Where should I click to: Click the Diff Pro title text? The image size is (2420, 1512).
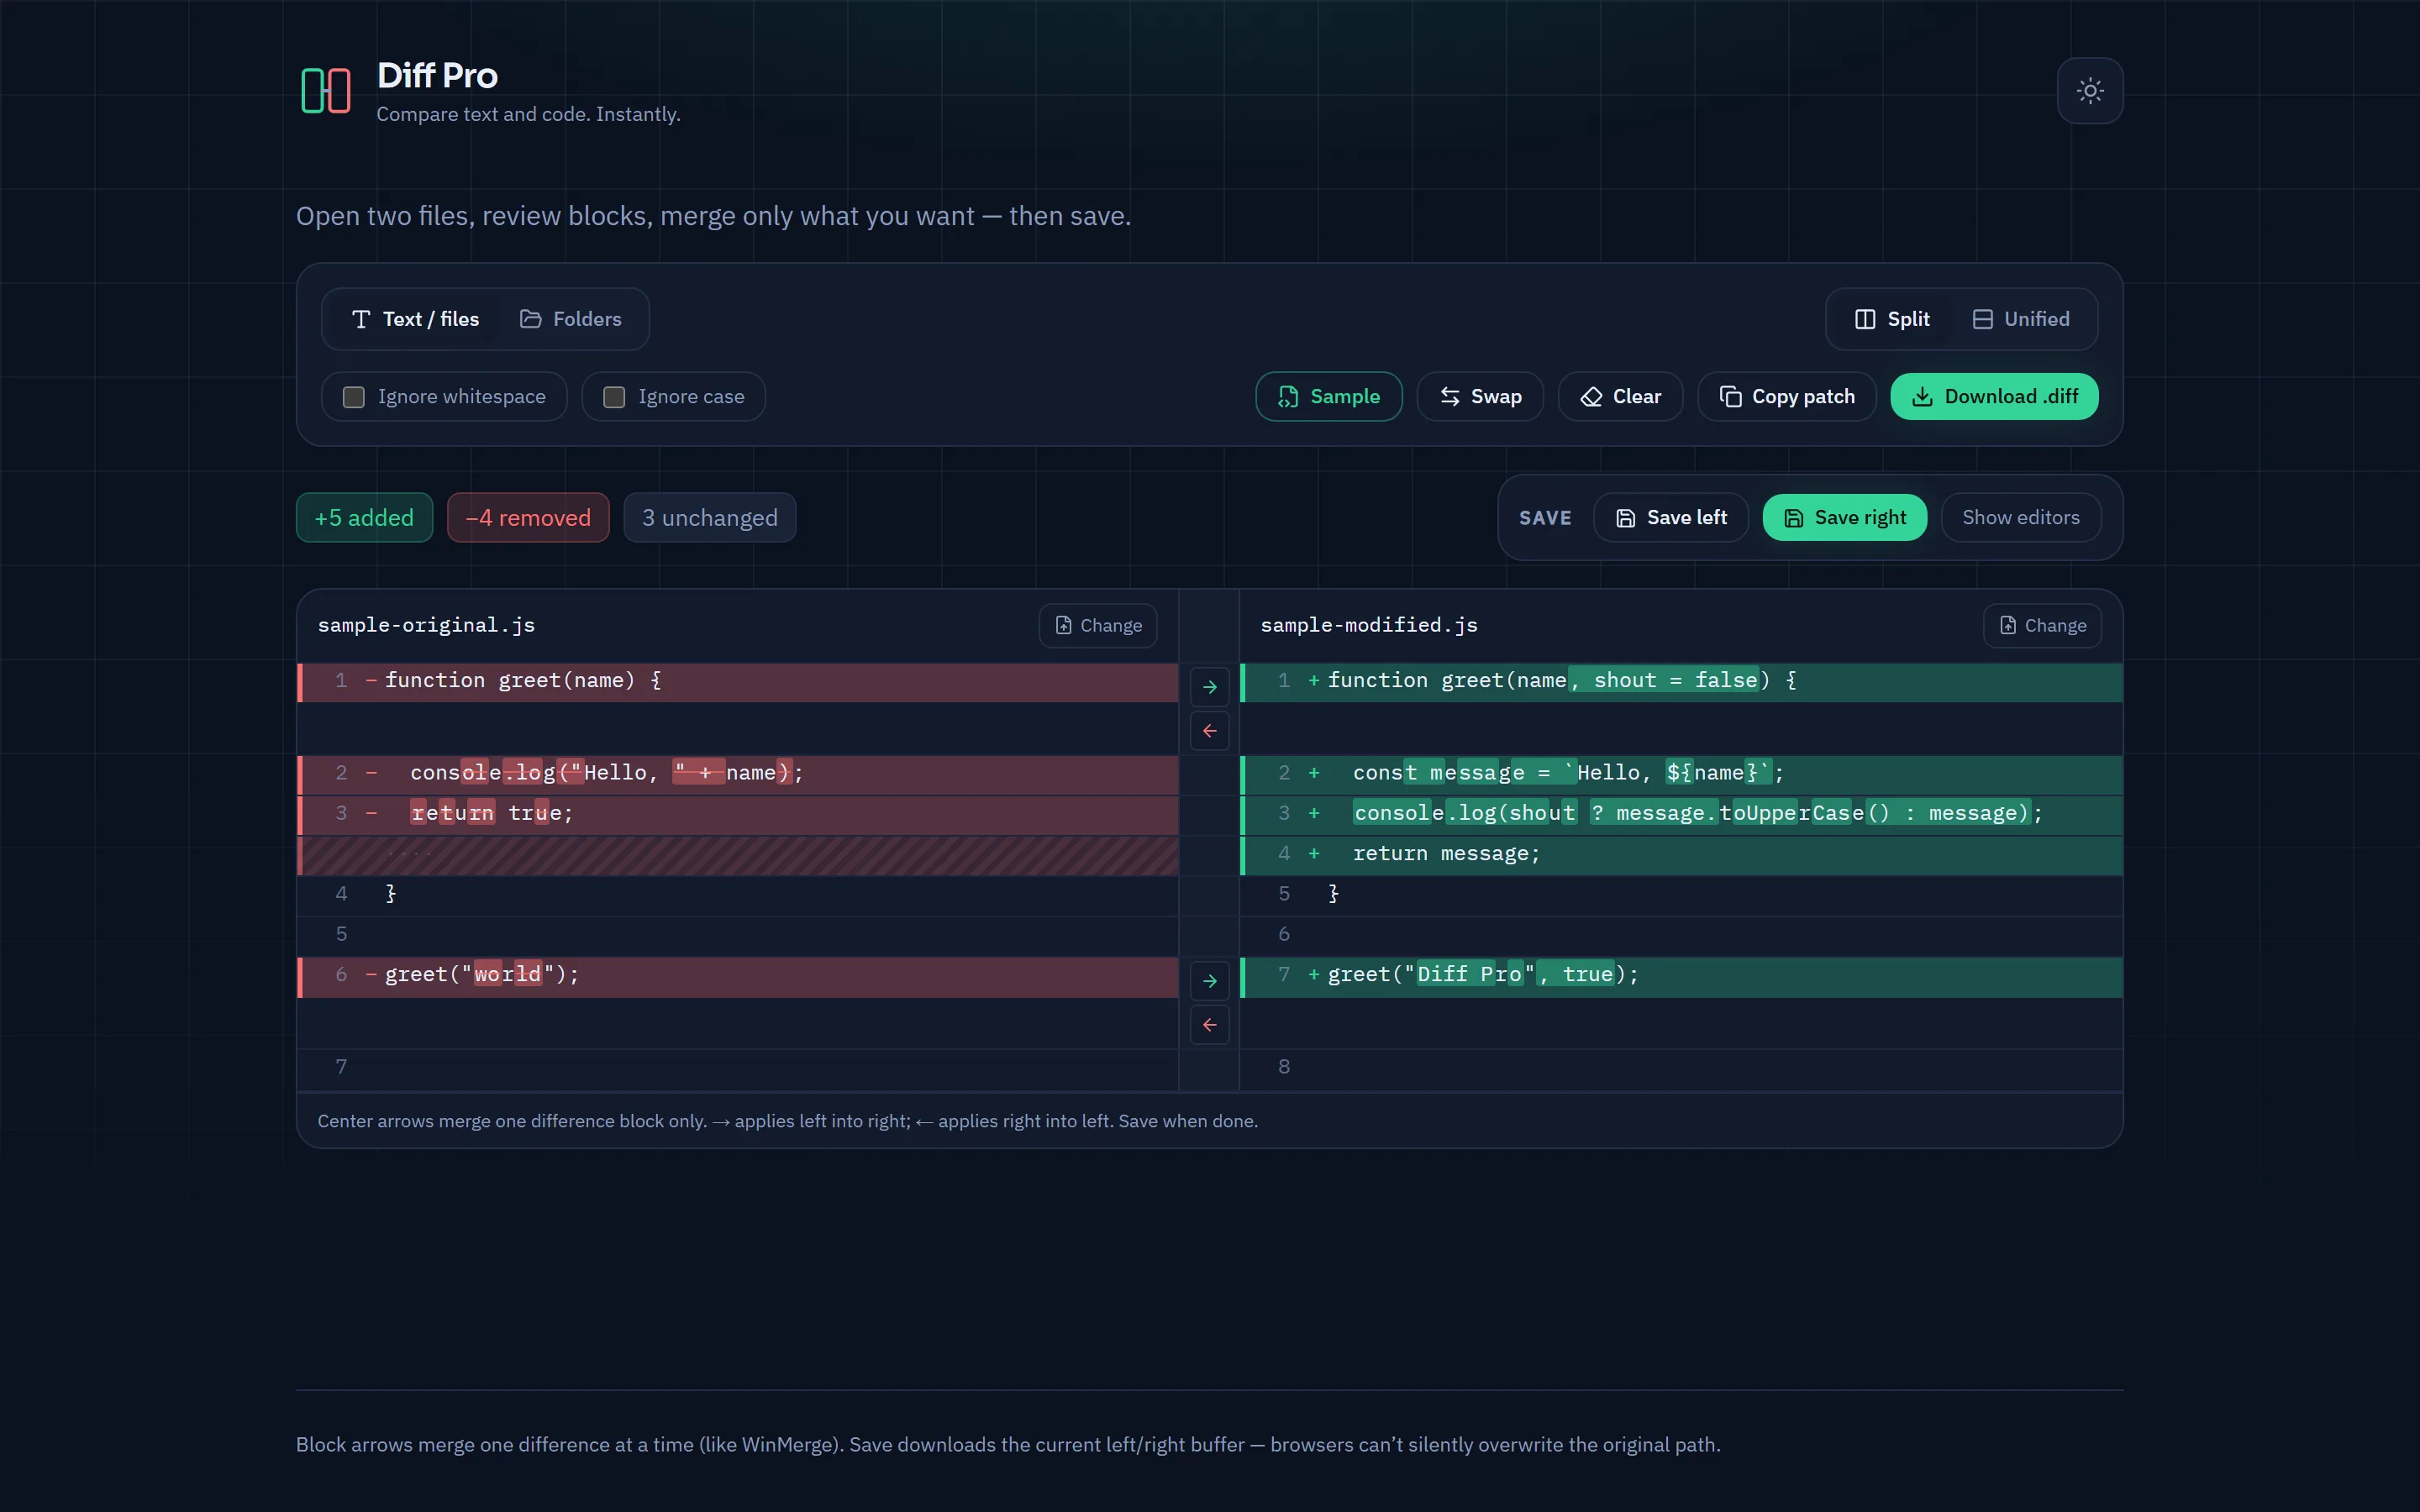click(x=437, y=75)
